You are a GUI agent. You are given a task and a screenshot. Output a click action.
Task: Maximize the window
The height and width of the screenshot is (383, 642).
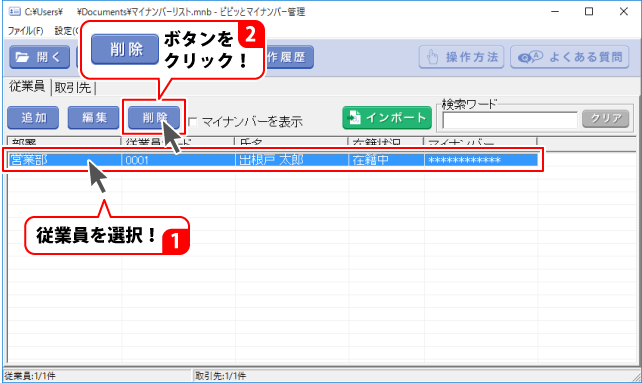click(x=589, y=11)
